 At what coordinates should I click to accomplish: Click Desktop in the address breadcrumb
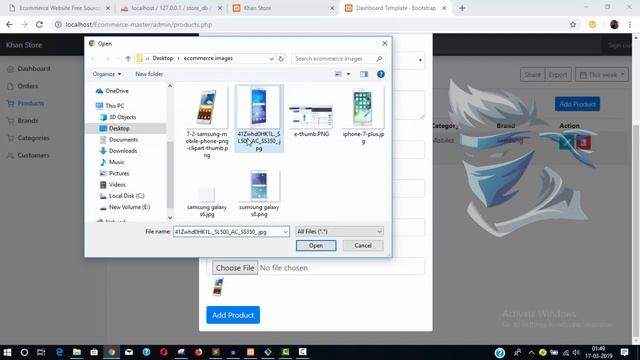coord(163,58)
